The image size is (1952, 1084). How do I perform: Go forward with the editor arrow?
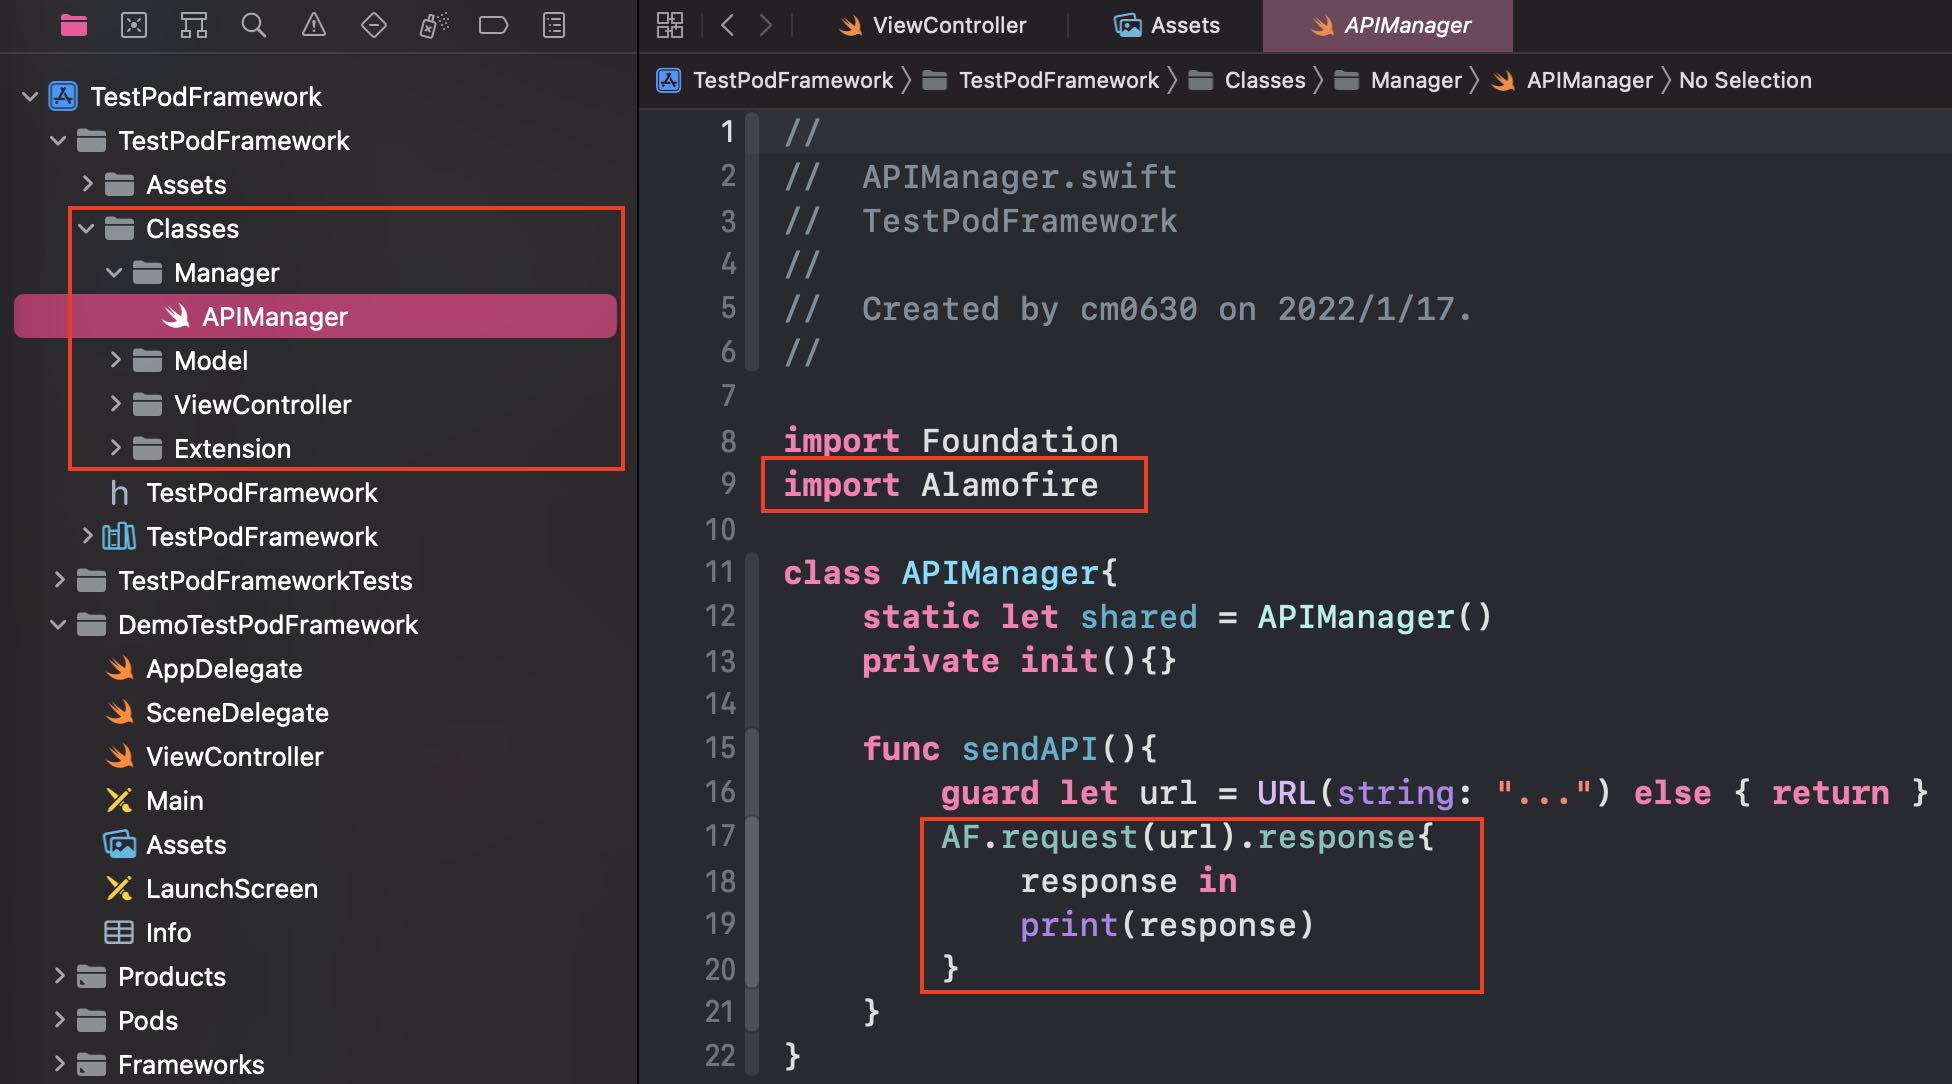pyautogui.click(x=766, y=25)
